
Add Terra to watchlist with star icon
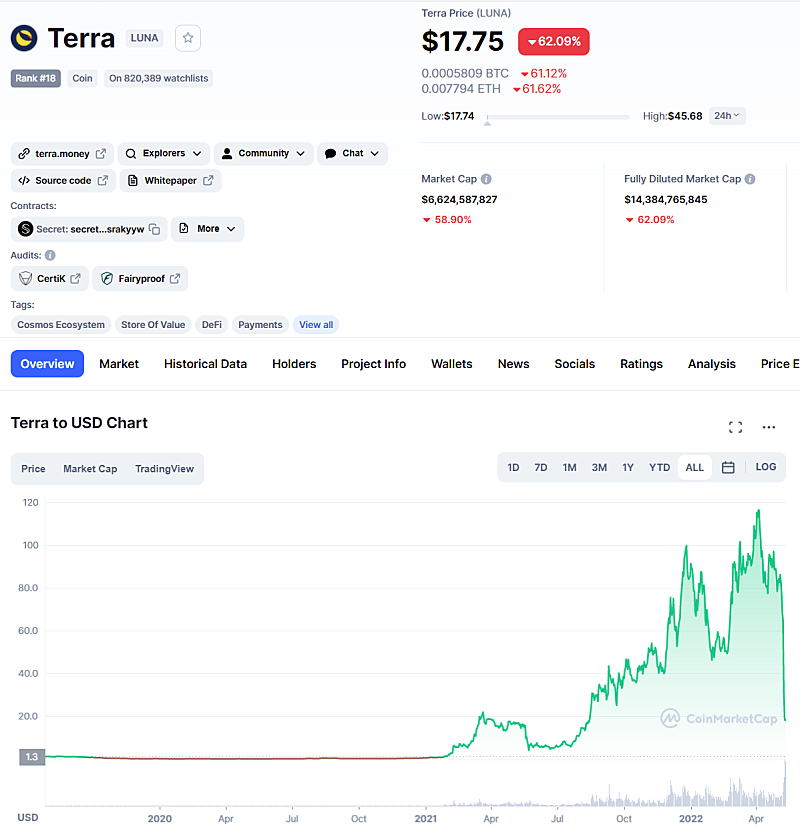[x=188, y=38]
